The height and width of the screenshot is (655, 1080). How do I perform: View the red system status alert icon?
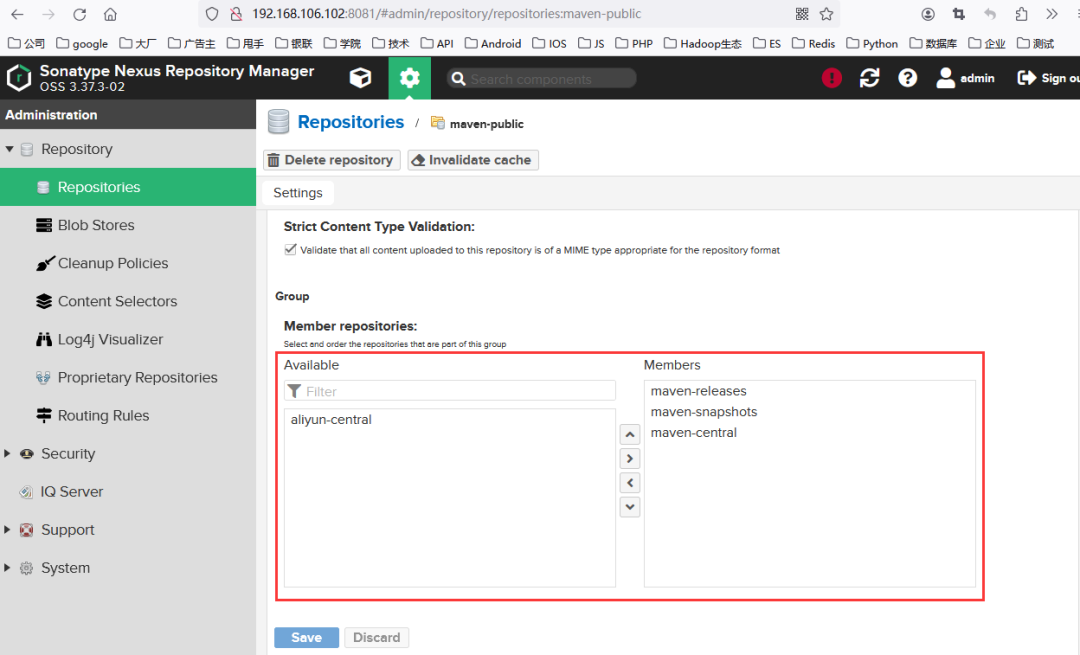point(831,78)
